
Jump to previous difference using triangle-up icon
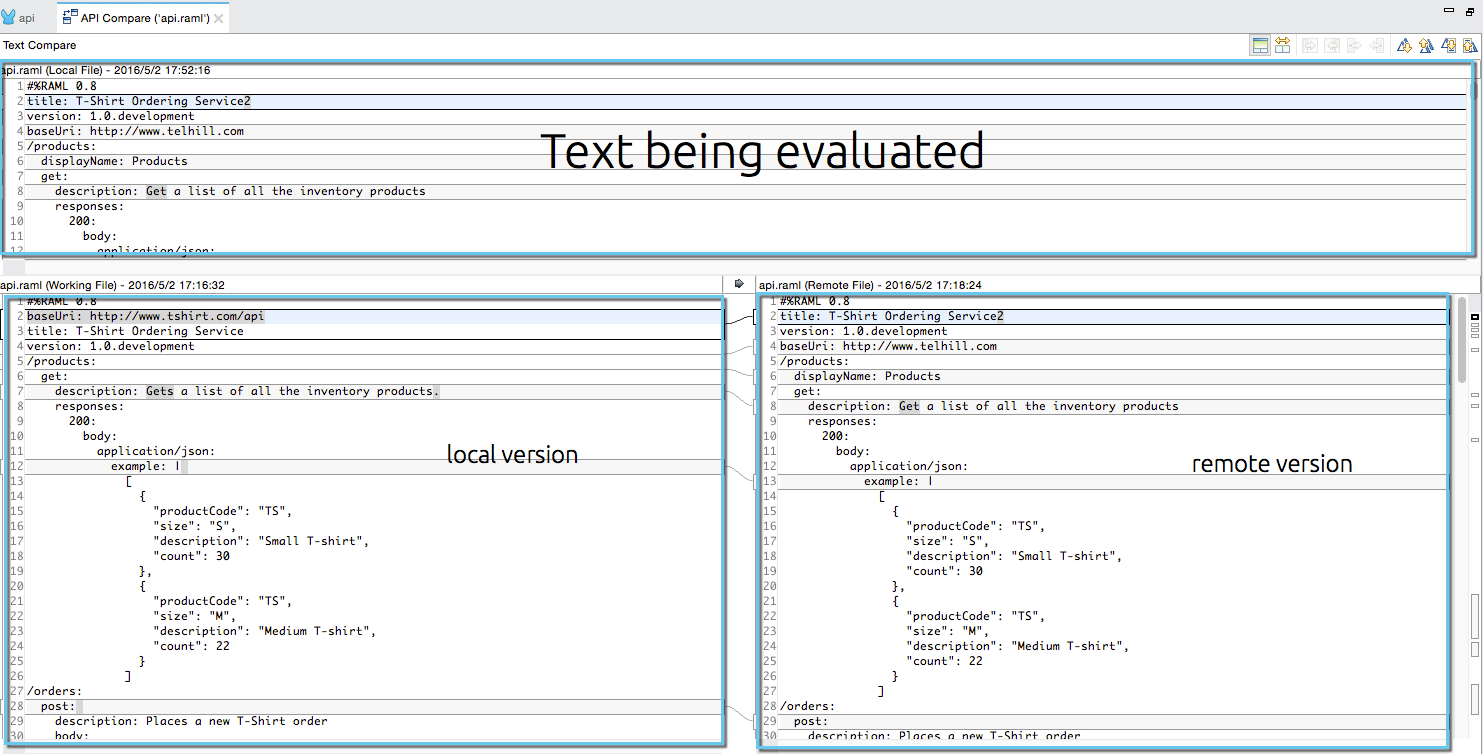pos(1426,44)
